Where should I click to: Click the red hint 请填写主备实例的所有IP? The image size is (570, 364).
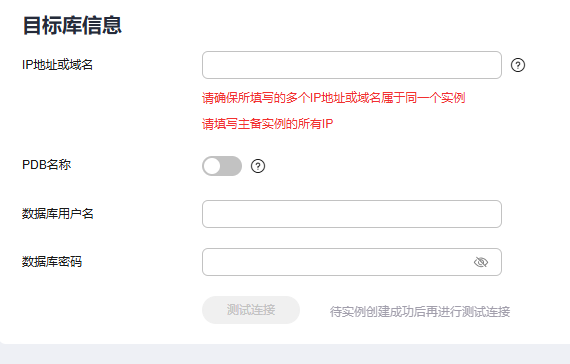[268, 124]
